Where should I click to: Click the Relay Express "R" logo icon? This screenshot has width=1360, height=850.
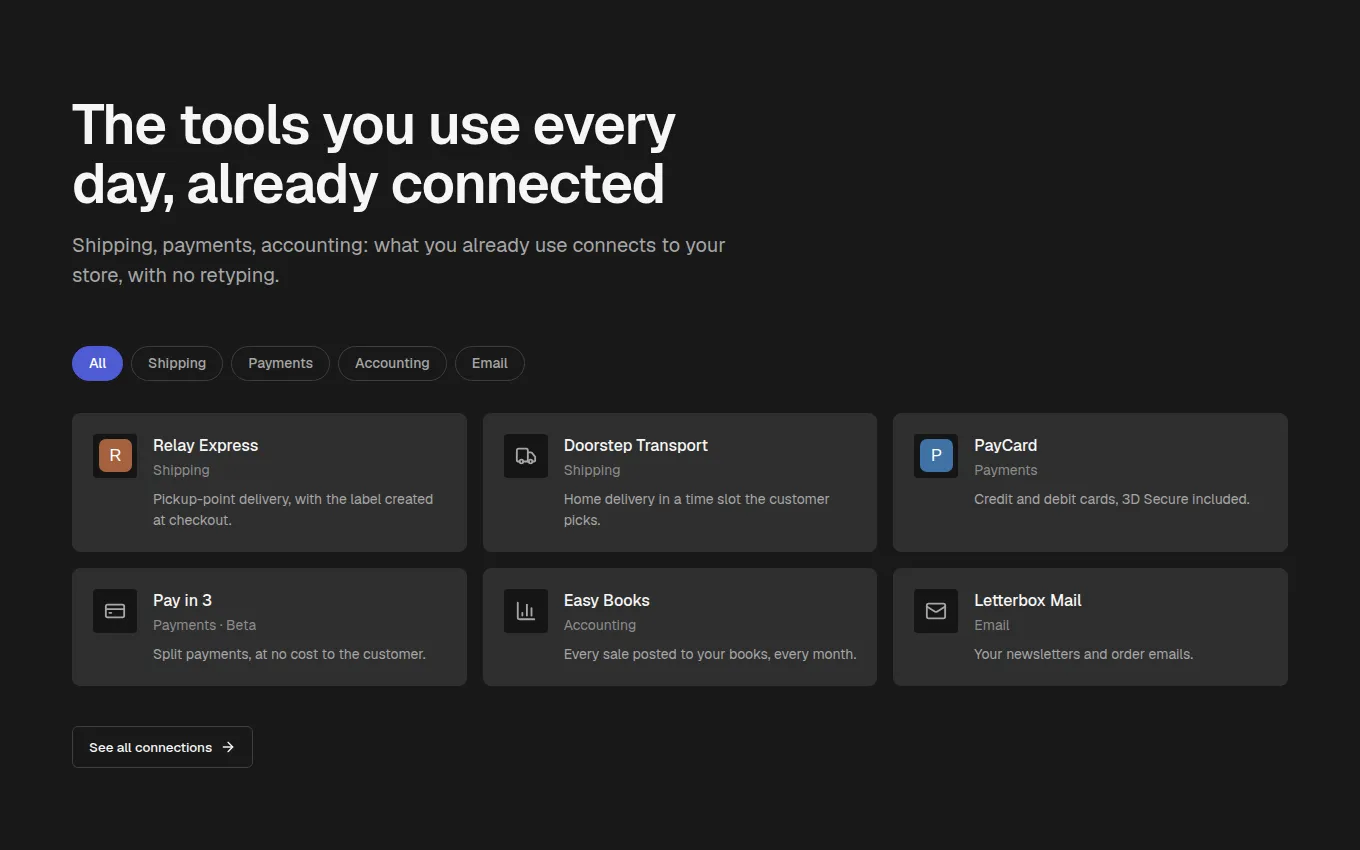115,456
